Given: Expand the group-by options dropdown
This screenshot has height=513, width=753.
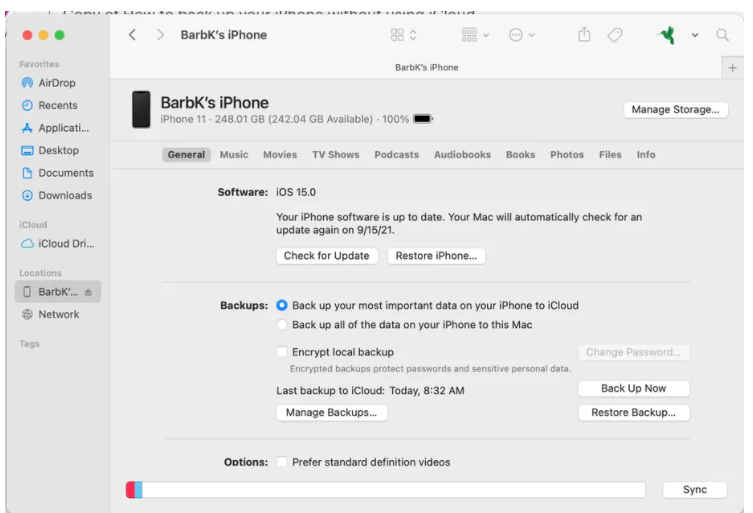Looking at the screenshot, I should tap(475, 35).
